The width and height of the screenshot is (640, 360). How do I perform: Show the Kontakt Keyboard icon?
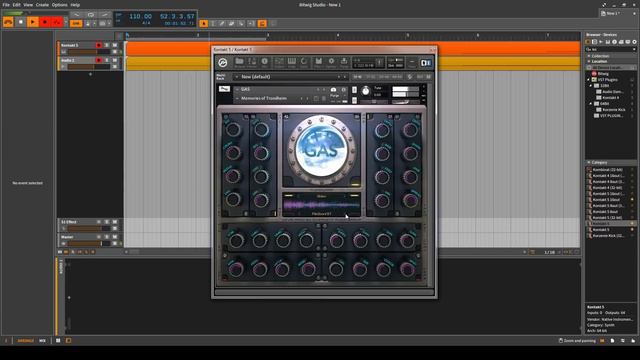click(292, 62)
